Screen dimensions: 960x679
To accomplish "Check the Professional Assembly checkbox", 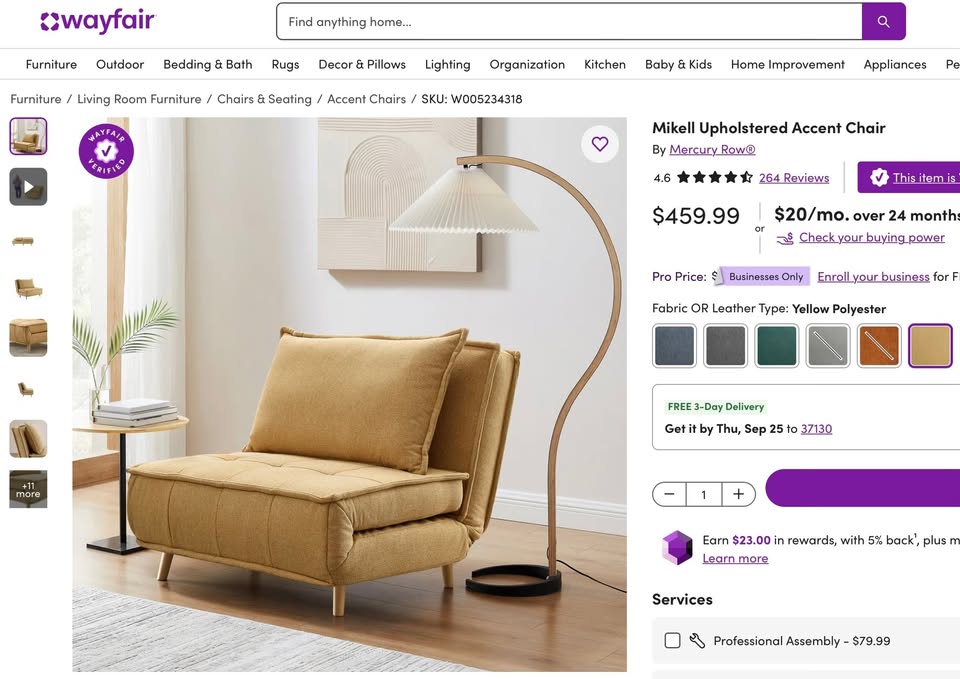I will tap(672, 640).
